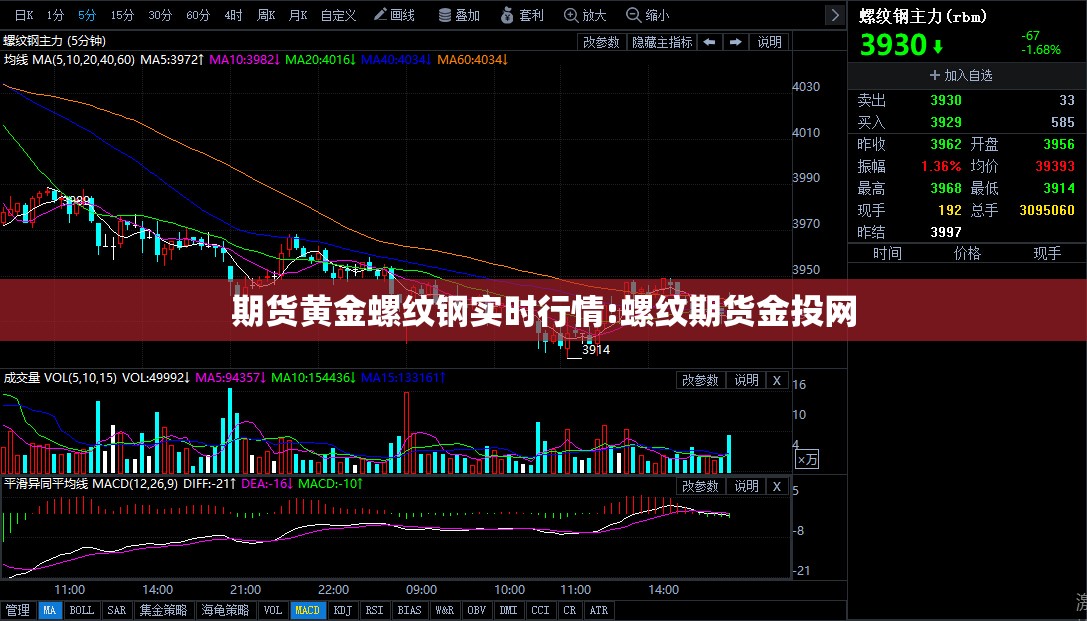
Task: Click the left arrow indicator switcher
Action: pos(709,42)
